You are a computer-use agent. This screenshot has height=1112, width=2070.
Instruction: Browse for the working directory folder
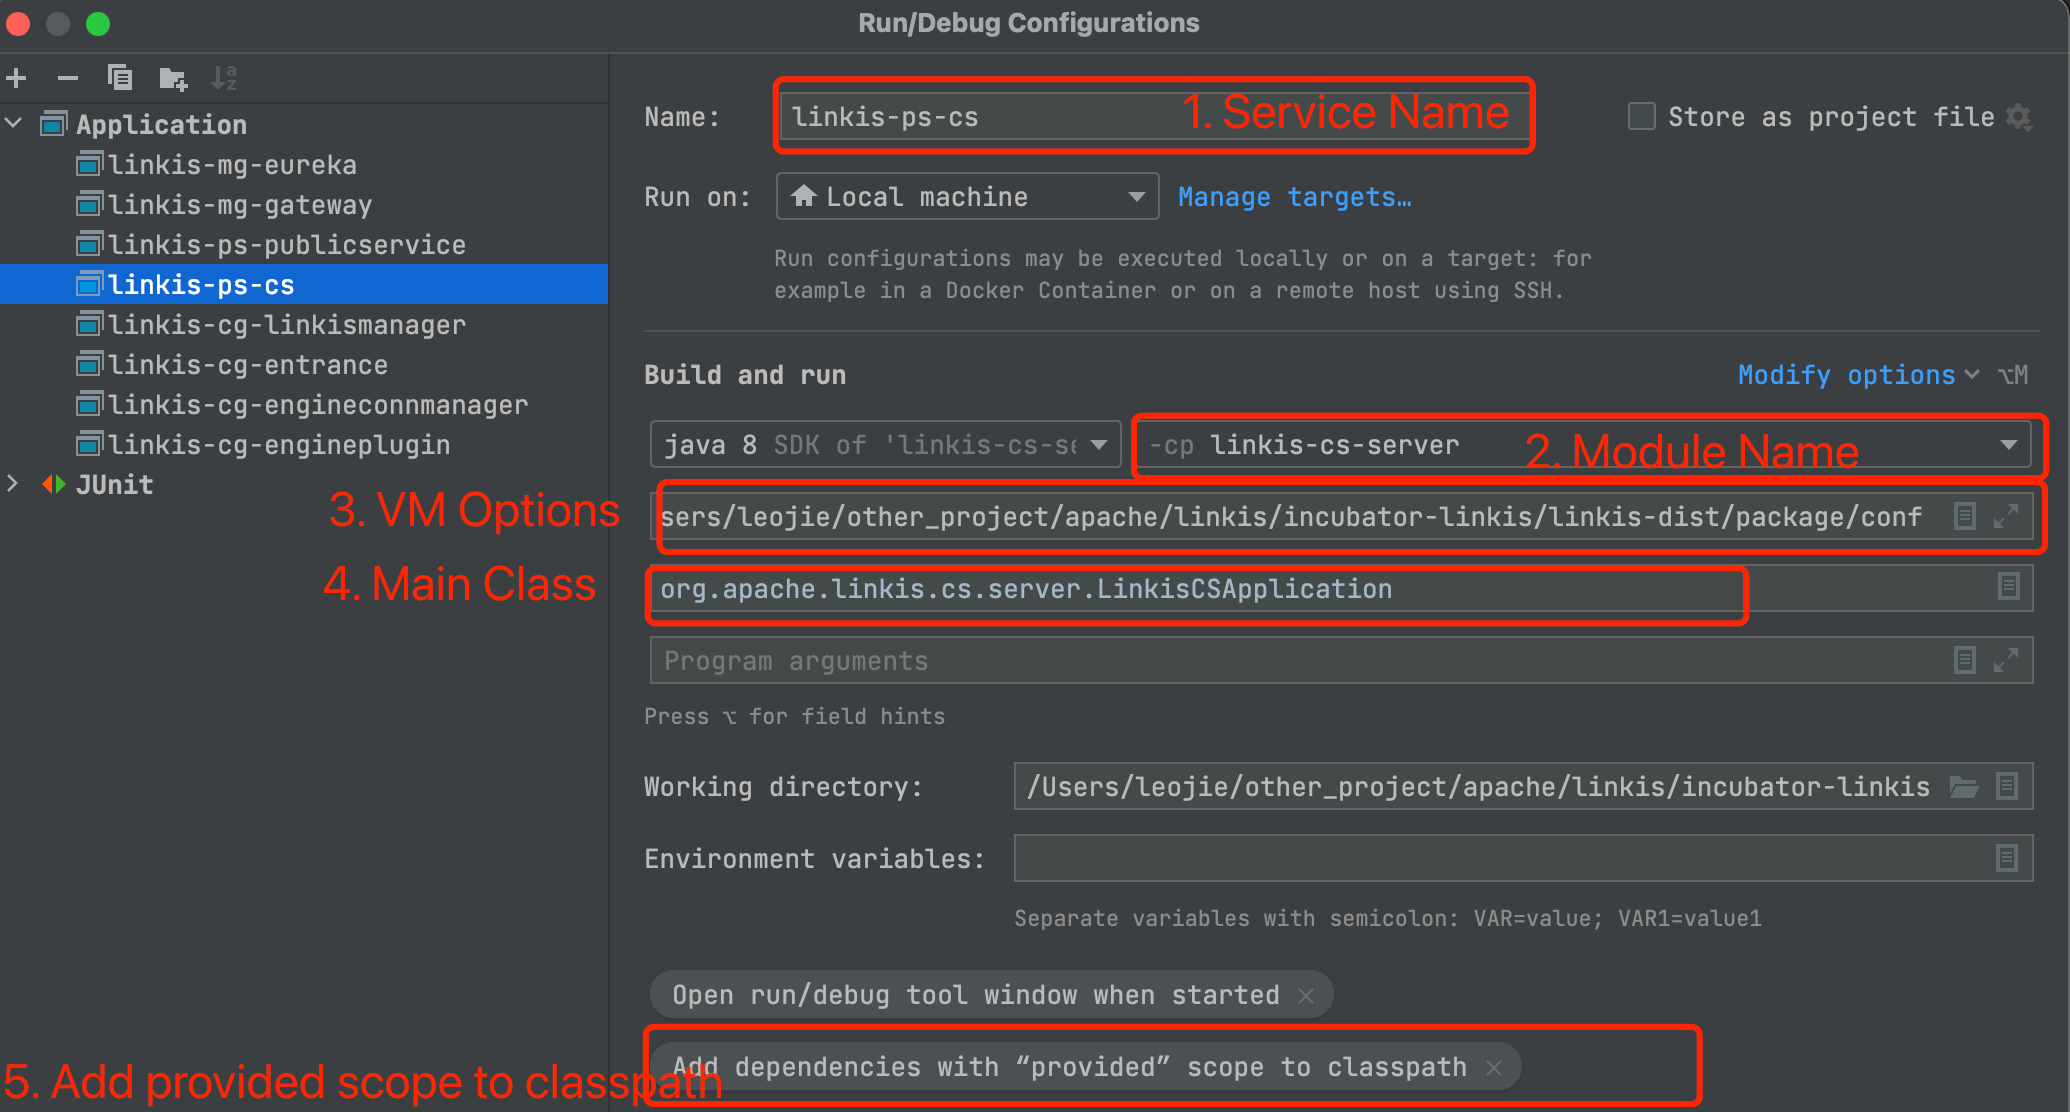(x=1964, y=787)
